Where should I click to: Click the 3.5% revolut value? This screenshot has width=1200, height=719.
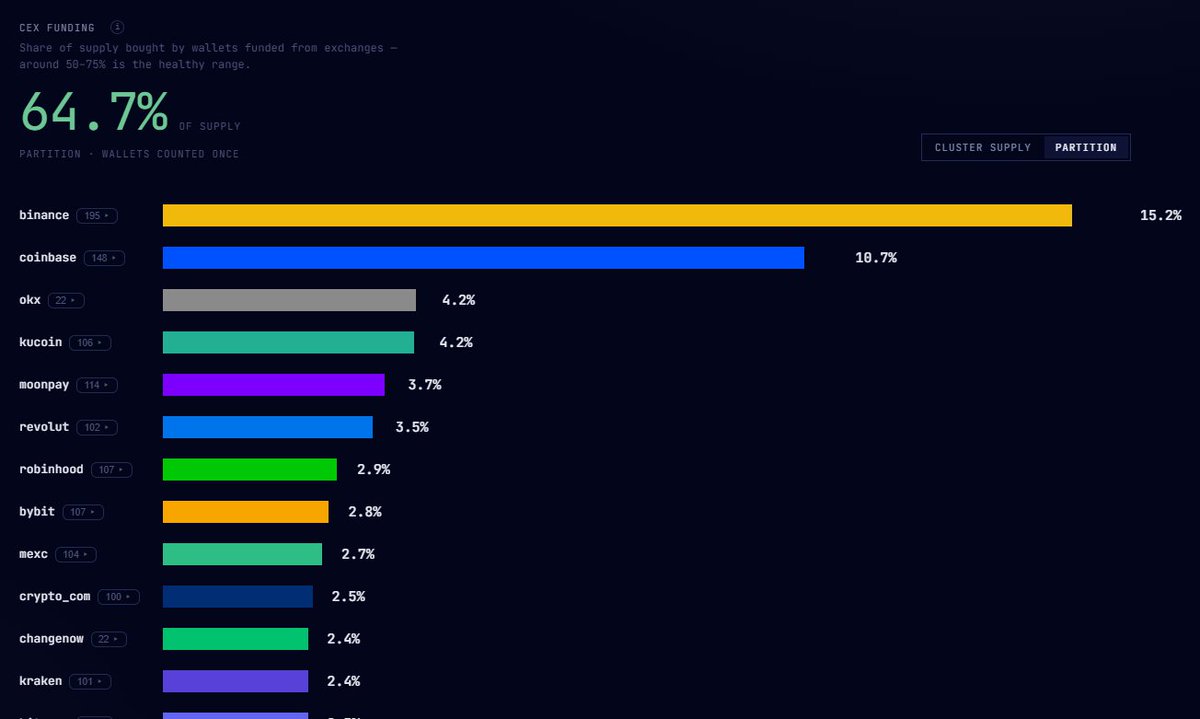coord(412,427)
